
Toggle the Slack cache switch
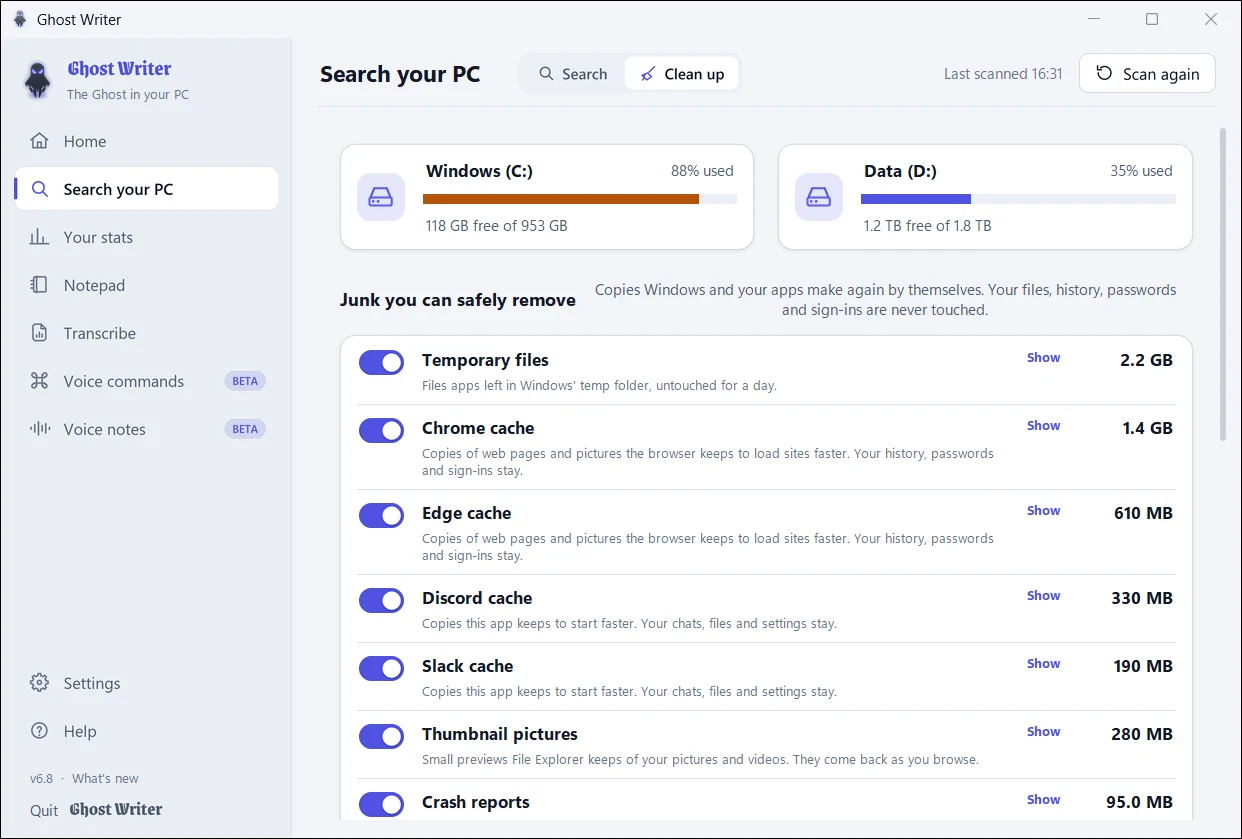coord(381,668)
